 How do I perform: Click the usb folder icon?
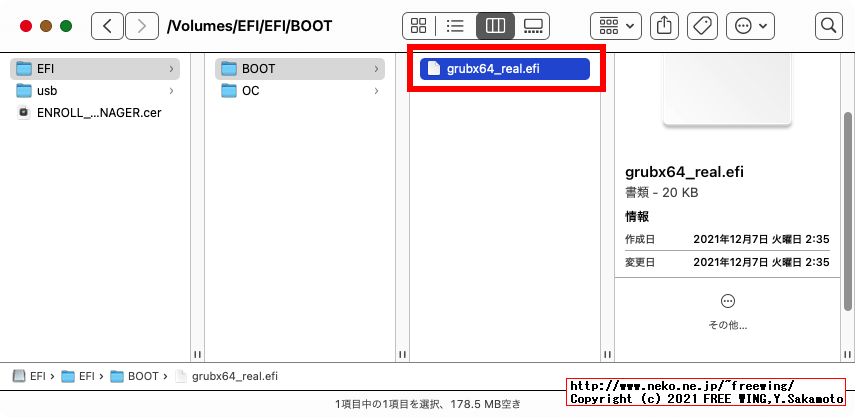(x=24, y=90)
